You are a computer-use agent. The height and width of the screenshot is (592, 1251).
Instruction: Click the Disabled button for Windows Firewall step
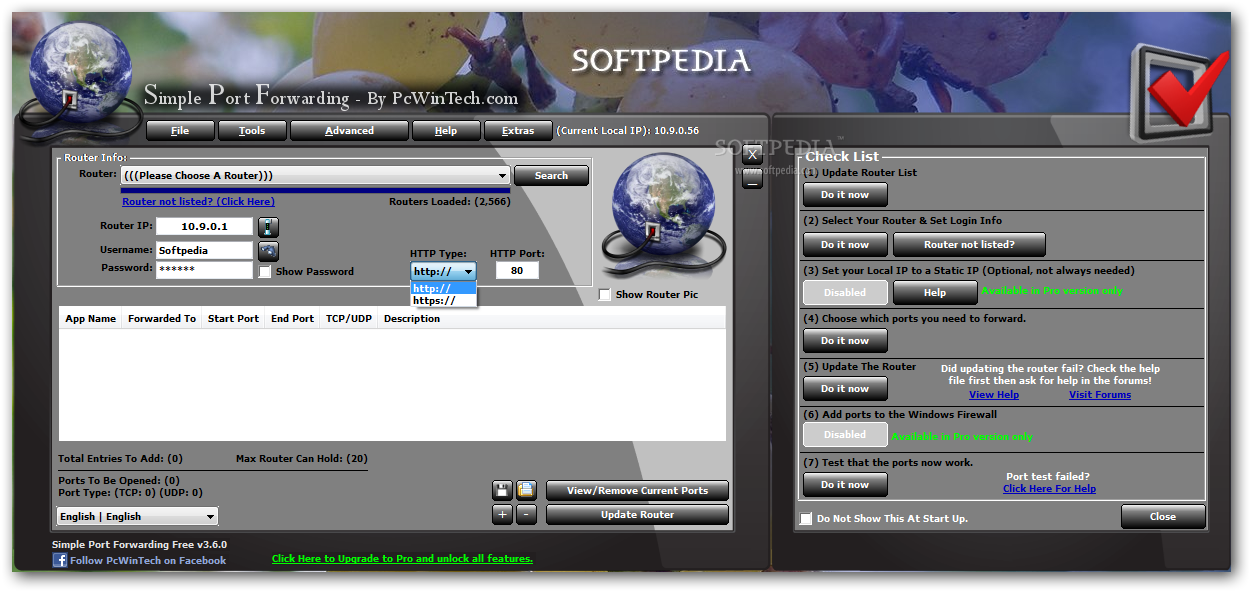[x=845, y=435]
